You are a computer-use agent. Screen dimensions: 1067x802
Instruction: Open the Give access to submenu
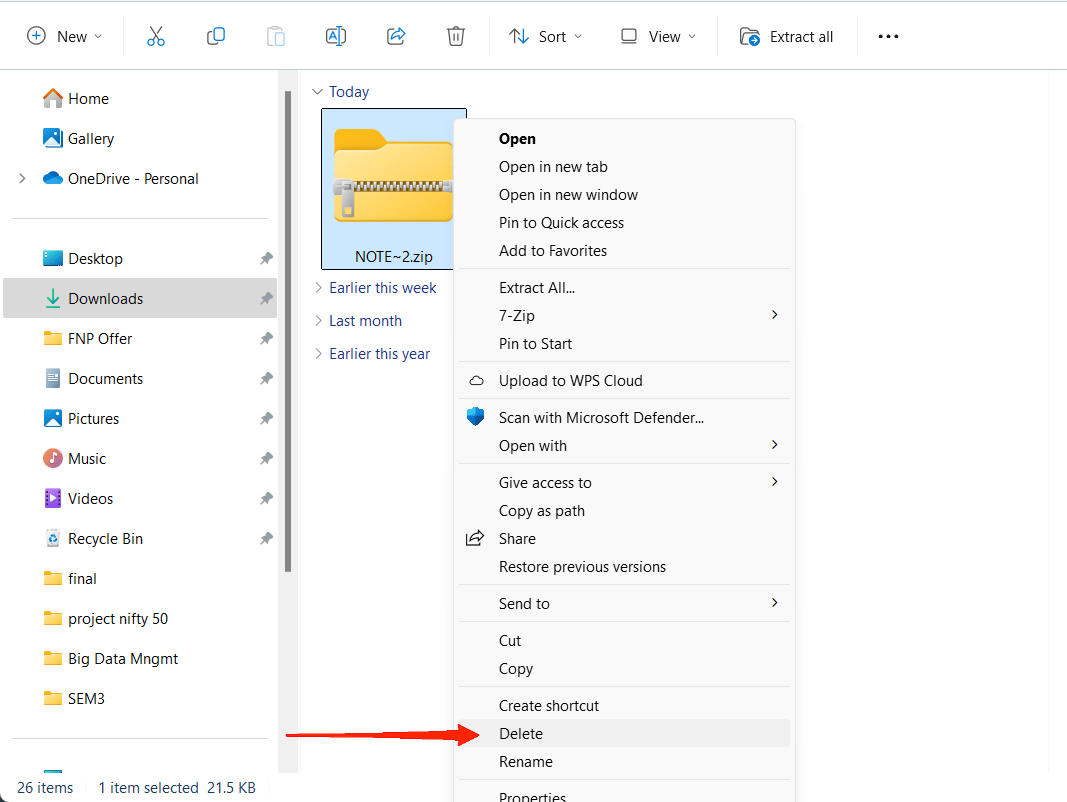624,482
